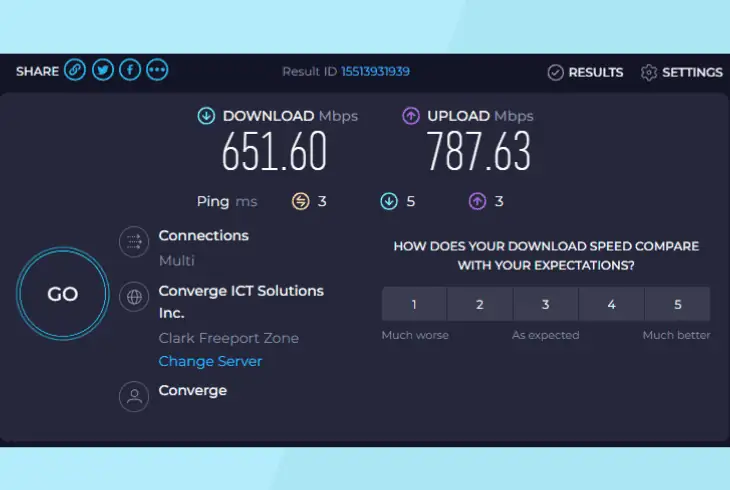Rate download speed as 2
Viewport: 730px width, 490px height.
pyautogui.click(x=480, y=304)
